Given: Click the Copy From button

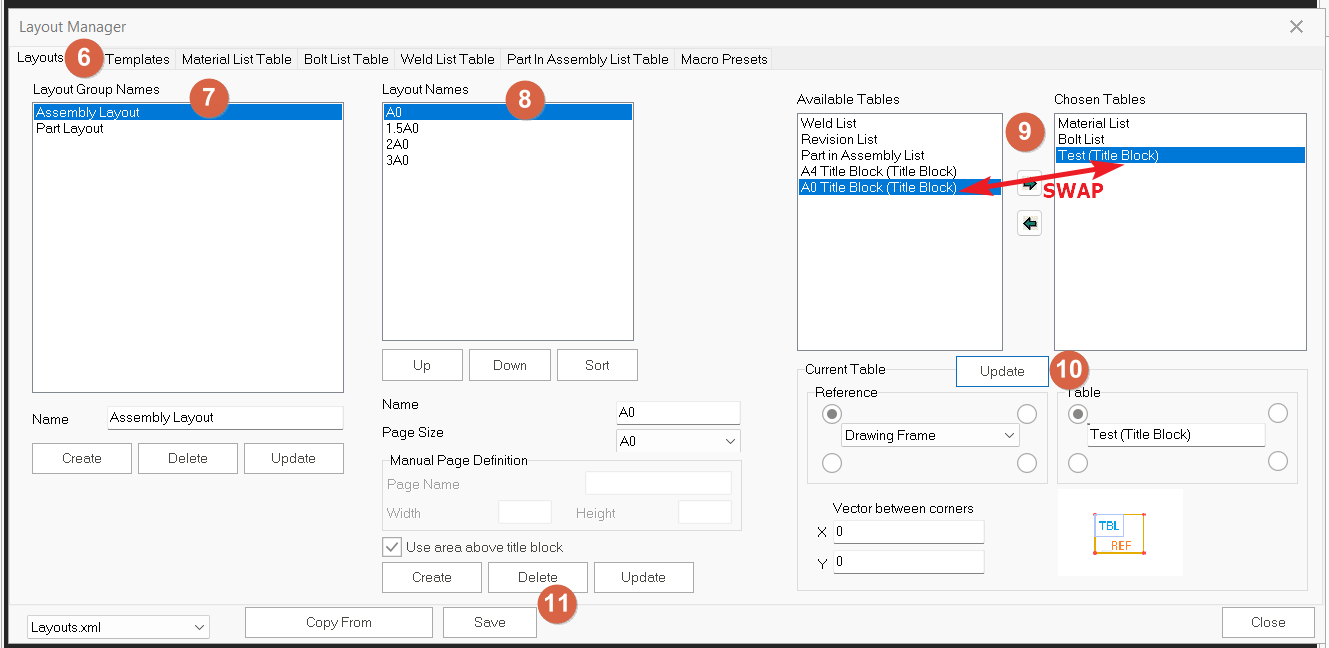Looking at the screenshot, I should 338,622.
